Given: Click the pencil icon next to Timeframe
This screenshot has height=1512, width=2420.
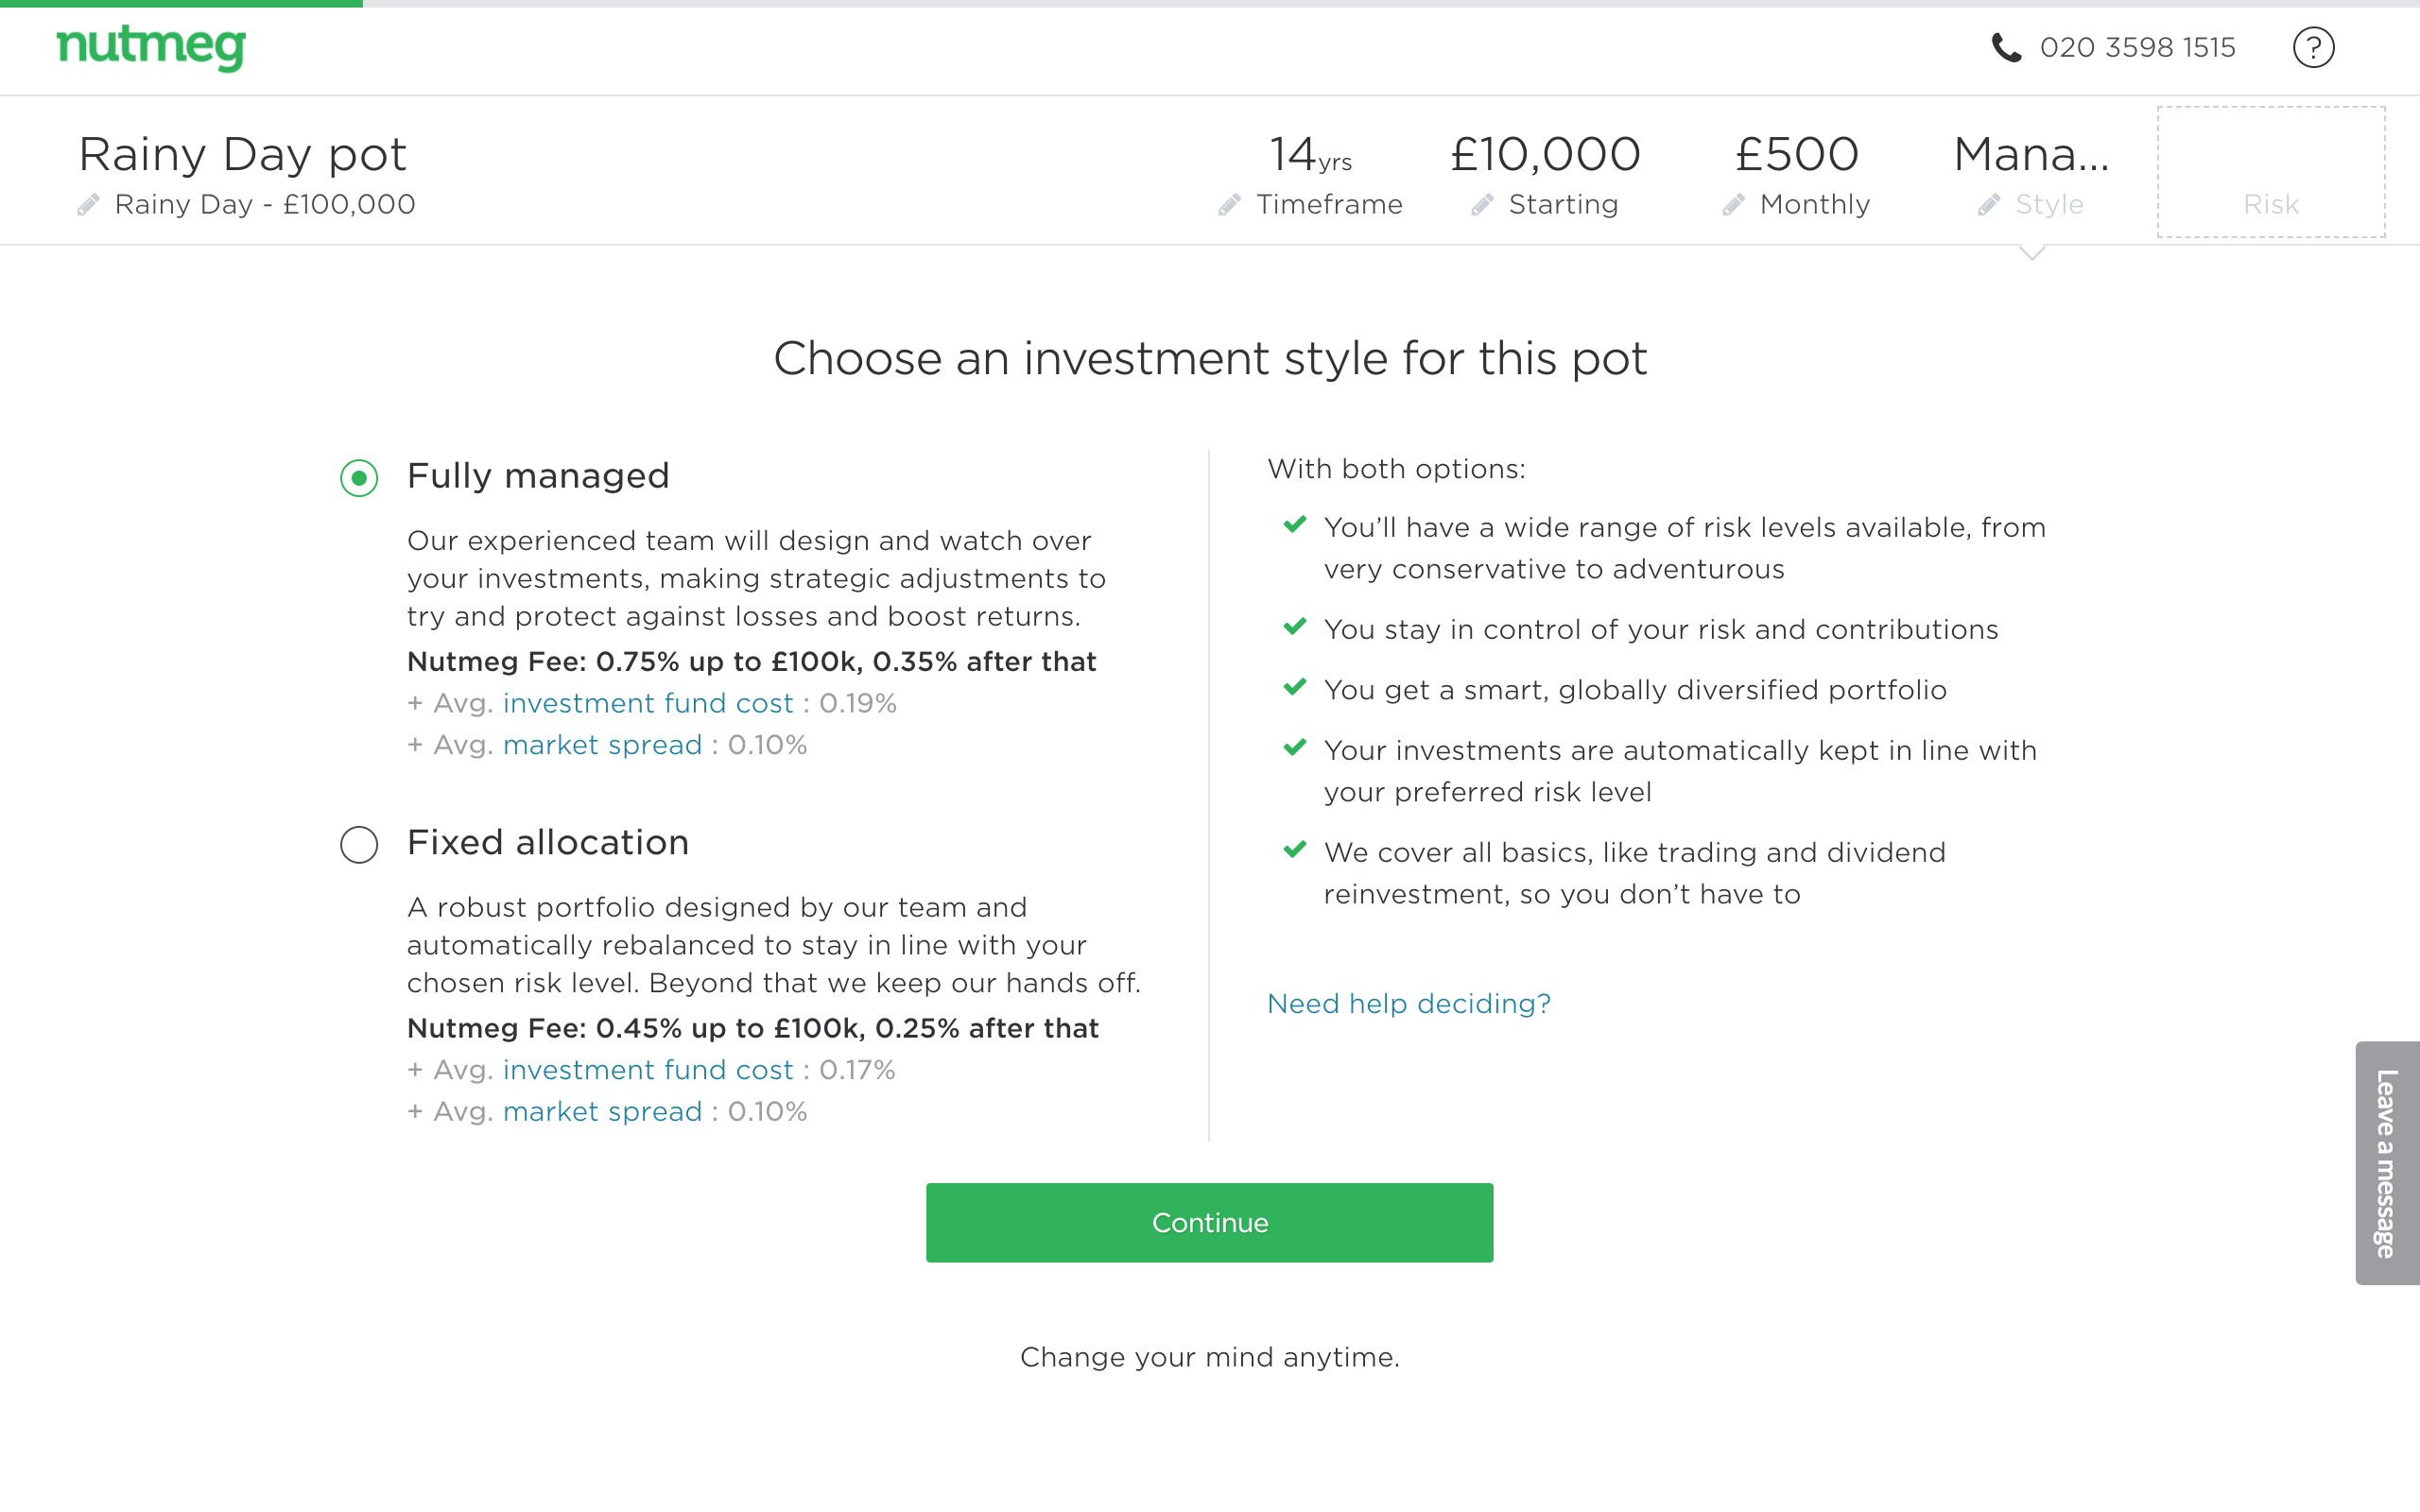Looking at the screenshot, I should pos(1230,205).
